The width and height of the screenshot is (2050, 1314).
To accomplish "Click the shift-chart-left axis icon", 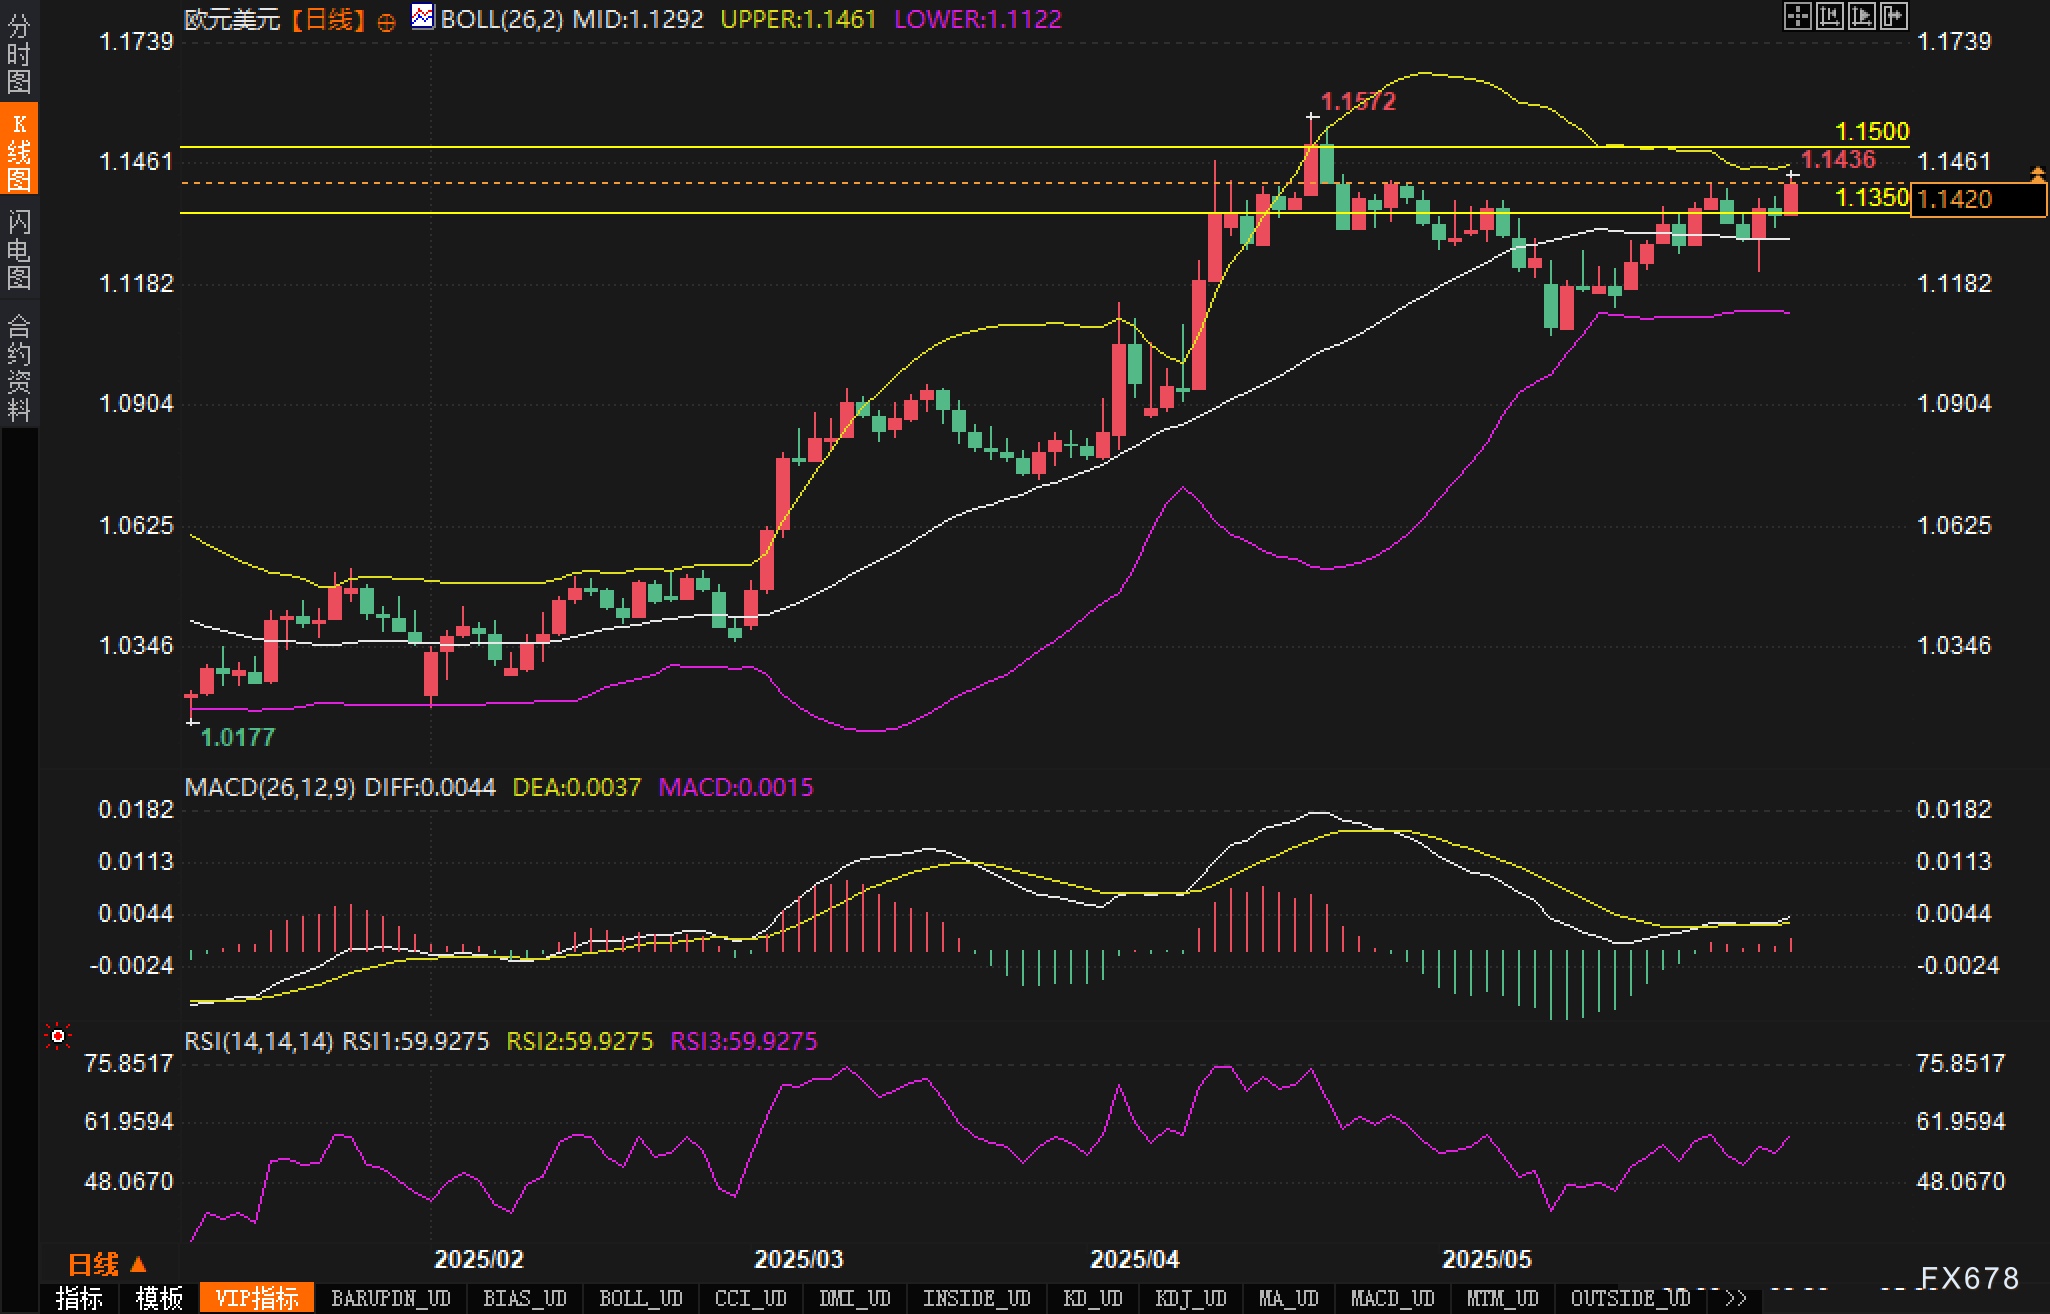I will pyautogui.click(x=1830, y=16).
